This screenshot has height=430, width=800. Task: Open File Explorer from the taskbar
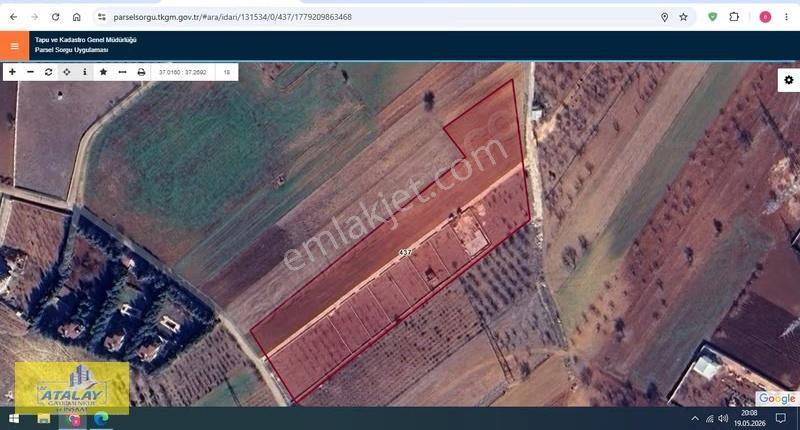coord(44,419)
